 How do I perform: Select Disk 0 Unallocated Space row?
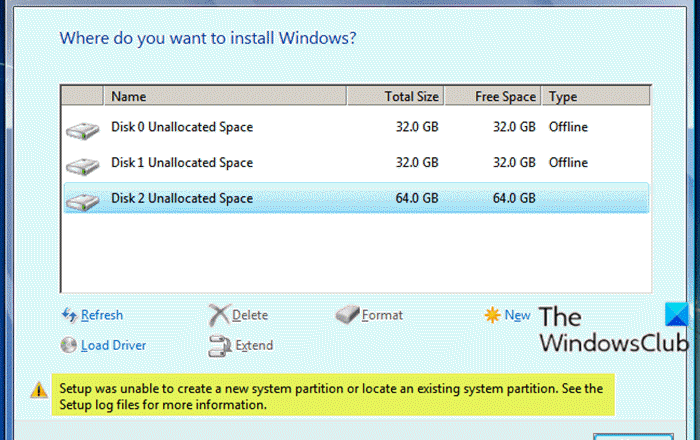coord(356,127)
